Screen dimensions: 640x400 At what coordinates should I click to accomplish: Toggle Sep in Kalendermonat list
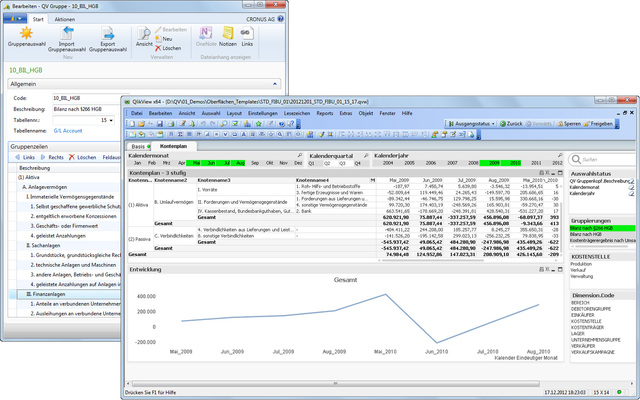click(255, 163)
